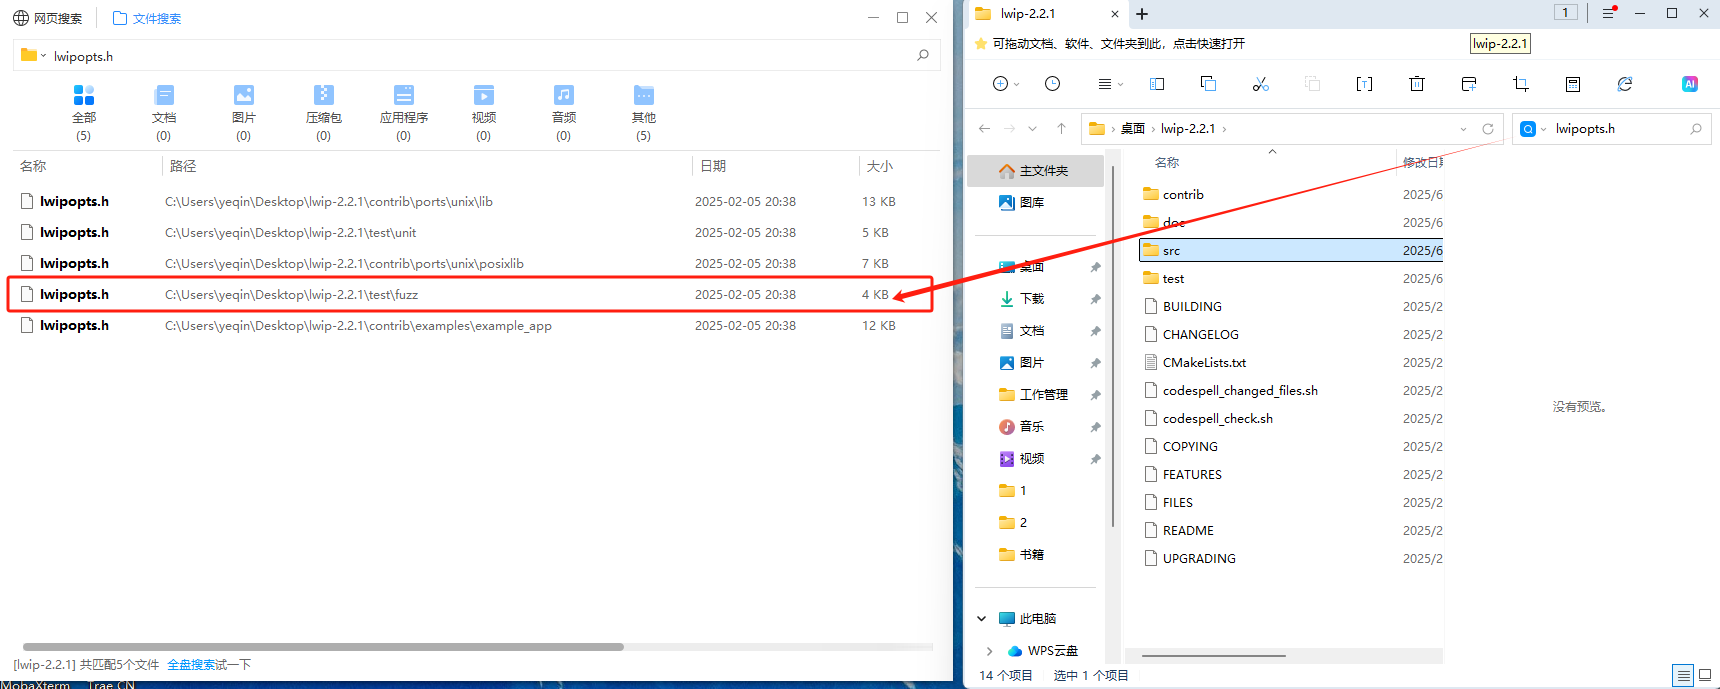
Task: Select the 全部 category filter icon
Action: 84,95
